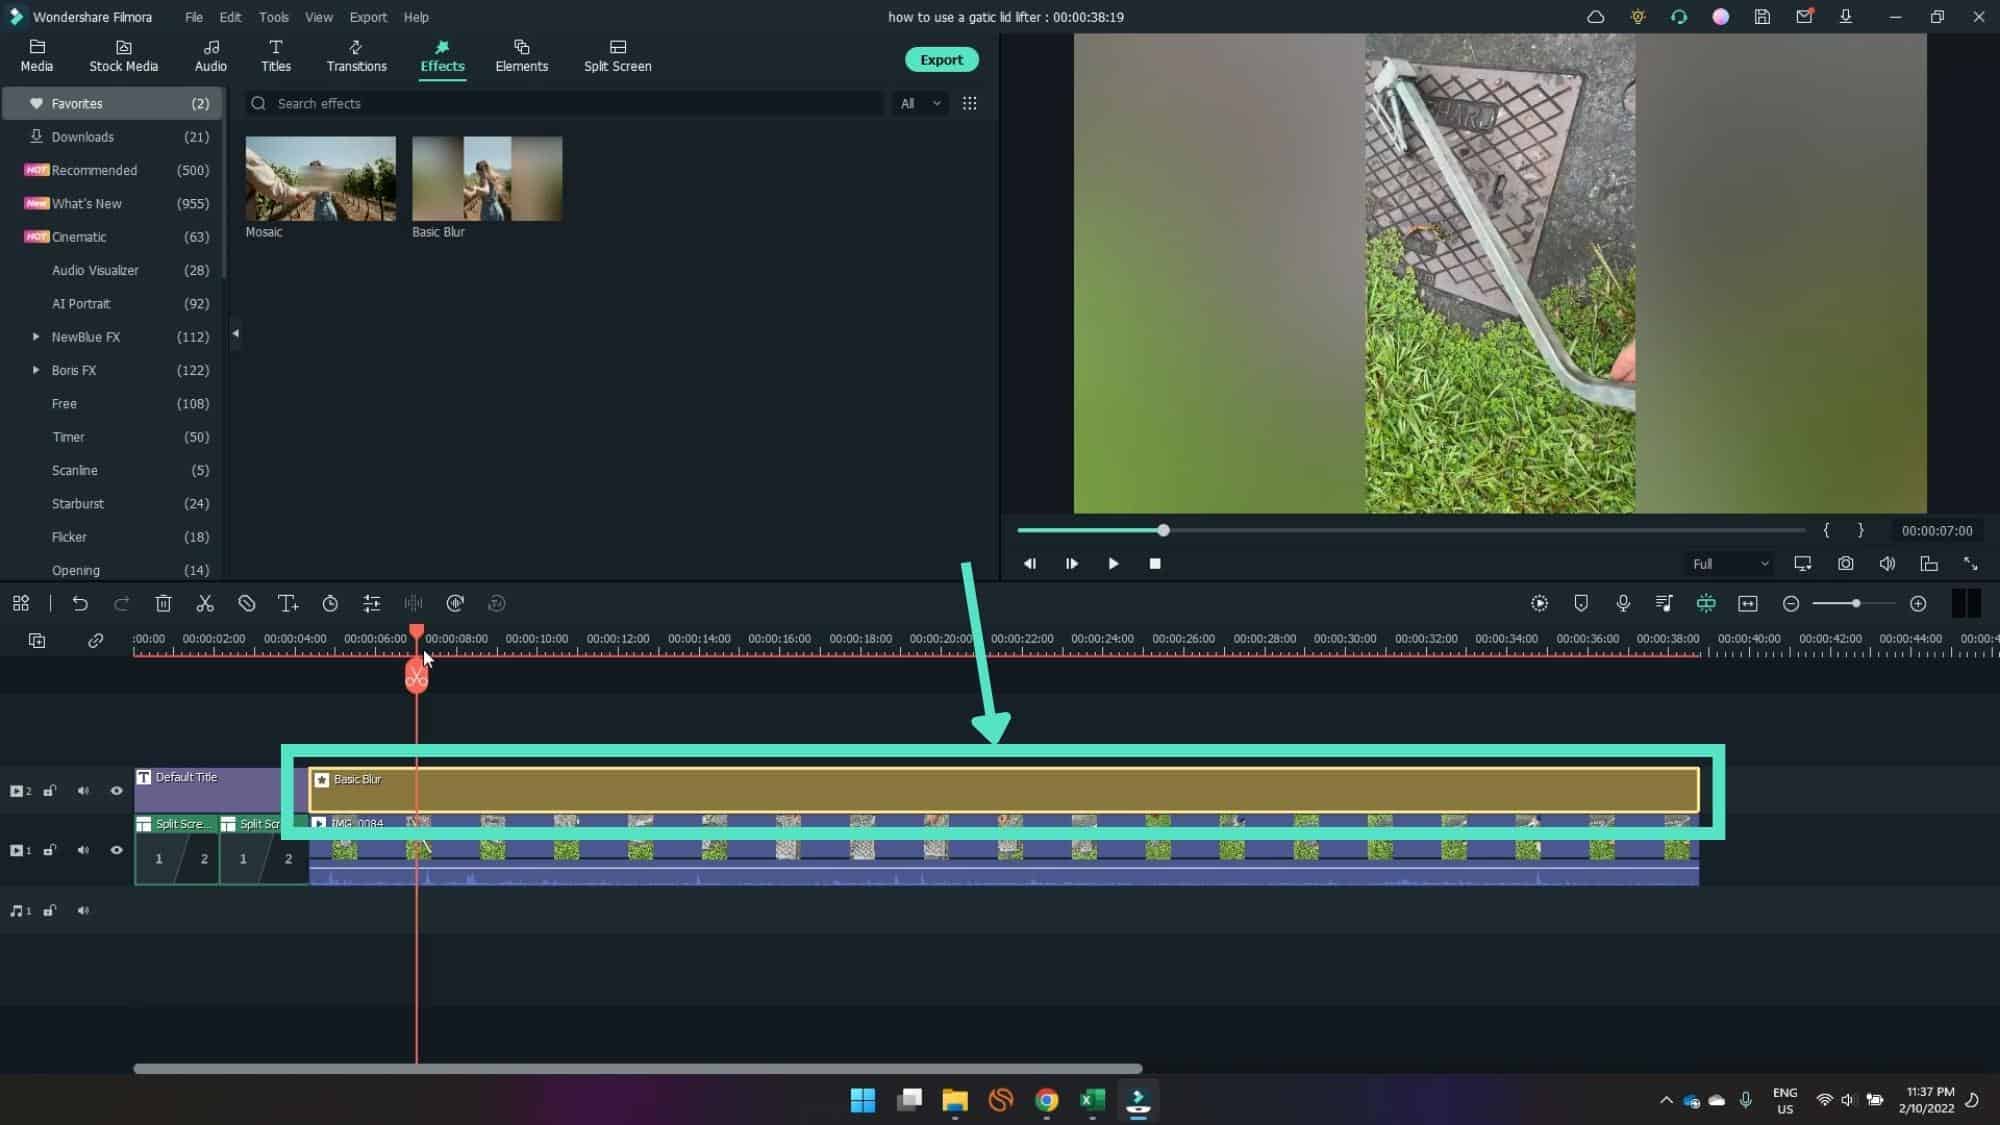
Task: Open the Full preview quality dropdown
Action: [1730, 564]
